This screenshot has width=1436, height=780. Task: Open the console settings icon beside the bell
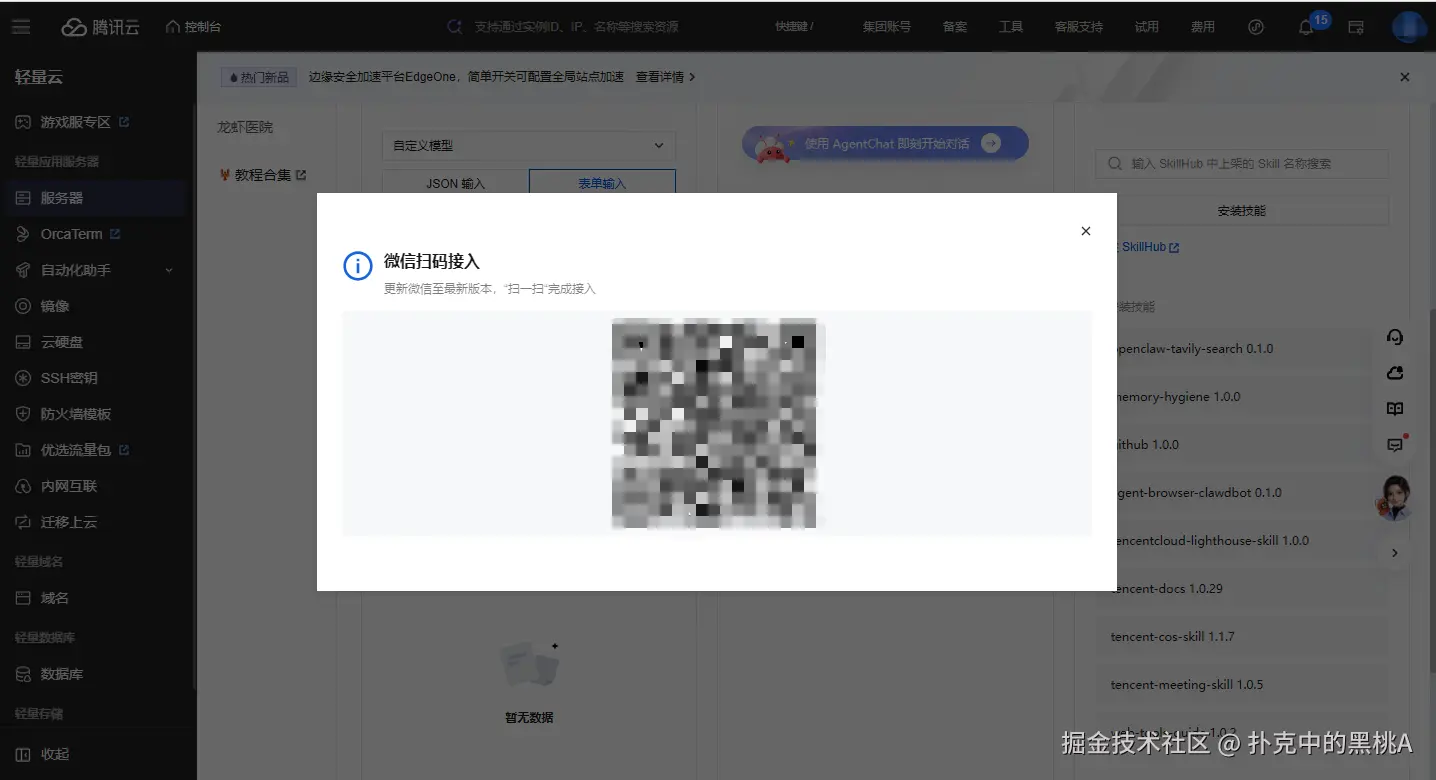(1356, 27)
